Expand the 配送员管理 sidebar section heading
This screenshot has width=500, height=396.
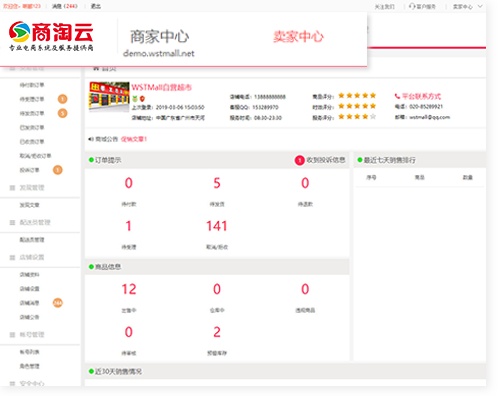35,222
